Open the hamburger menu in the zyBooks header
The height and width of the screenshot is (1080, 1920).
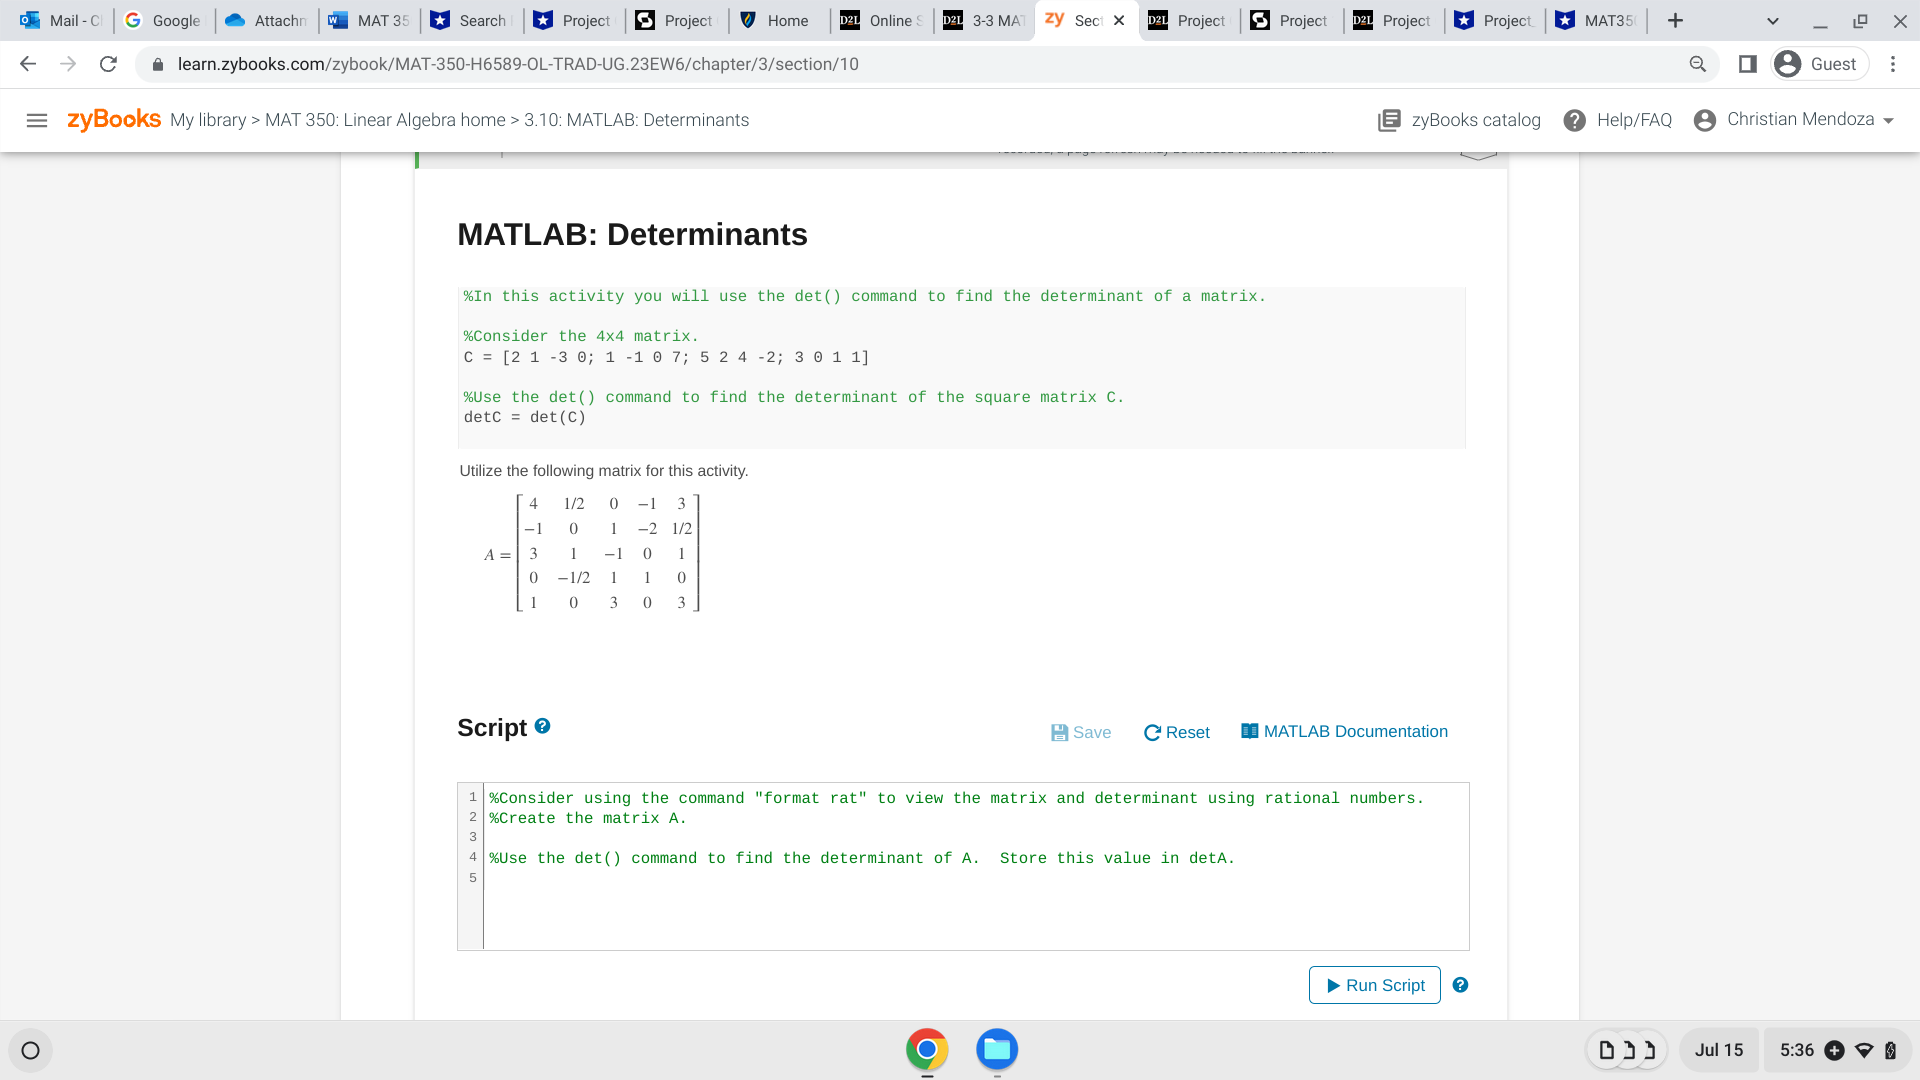(x=37, y=120)
